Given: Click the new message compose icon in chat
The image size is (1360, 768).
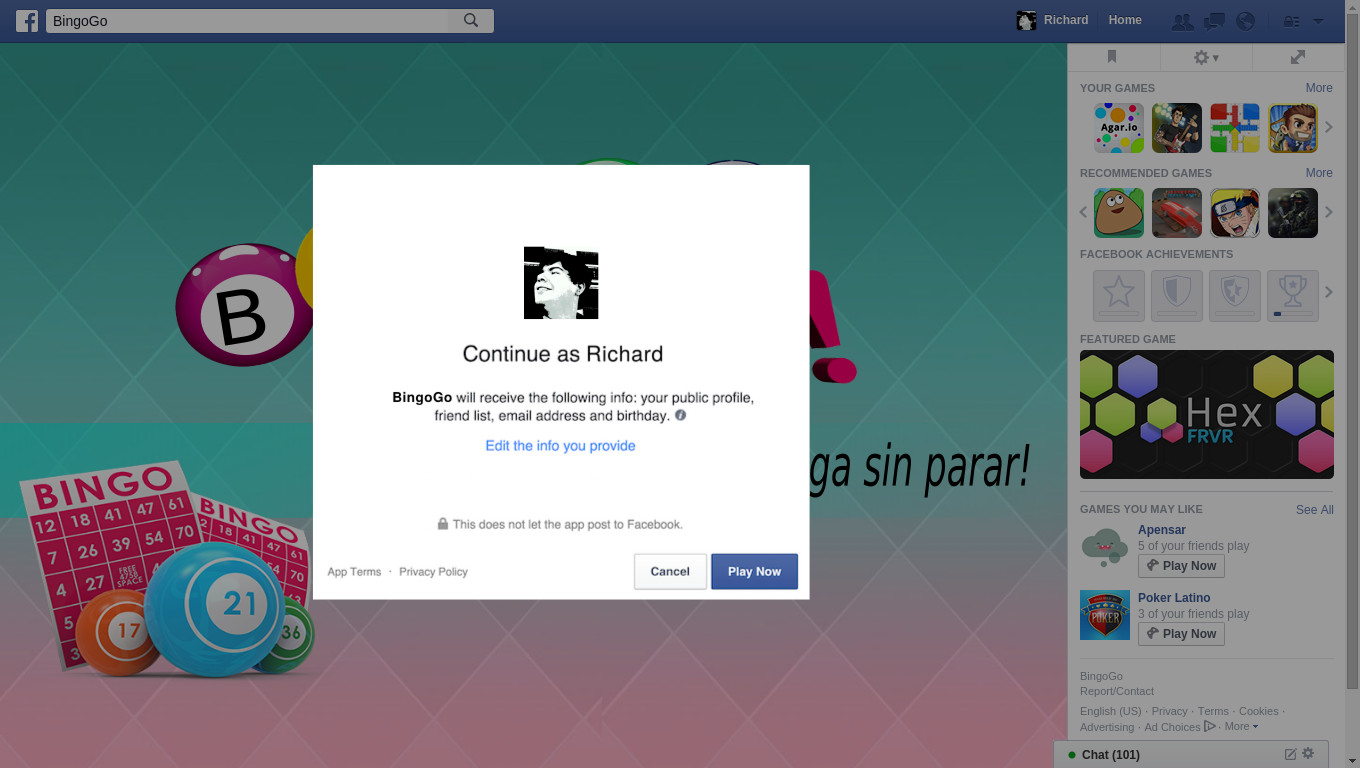Looking at the screenshot, I should click(x=1290, y=754).
